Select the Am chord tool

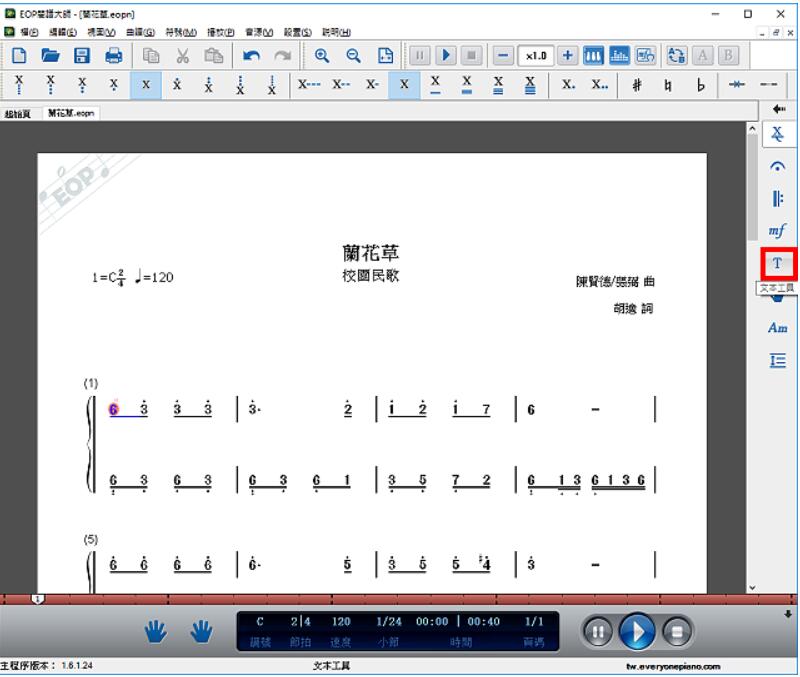(x=778, y=328)
